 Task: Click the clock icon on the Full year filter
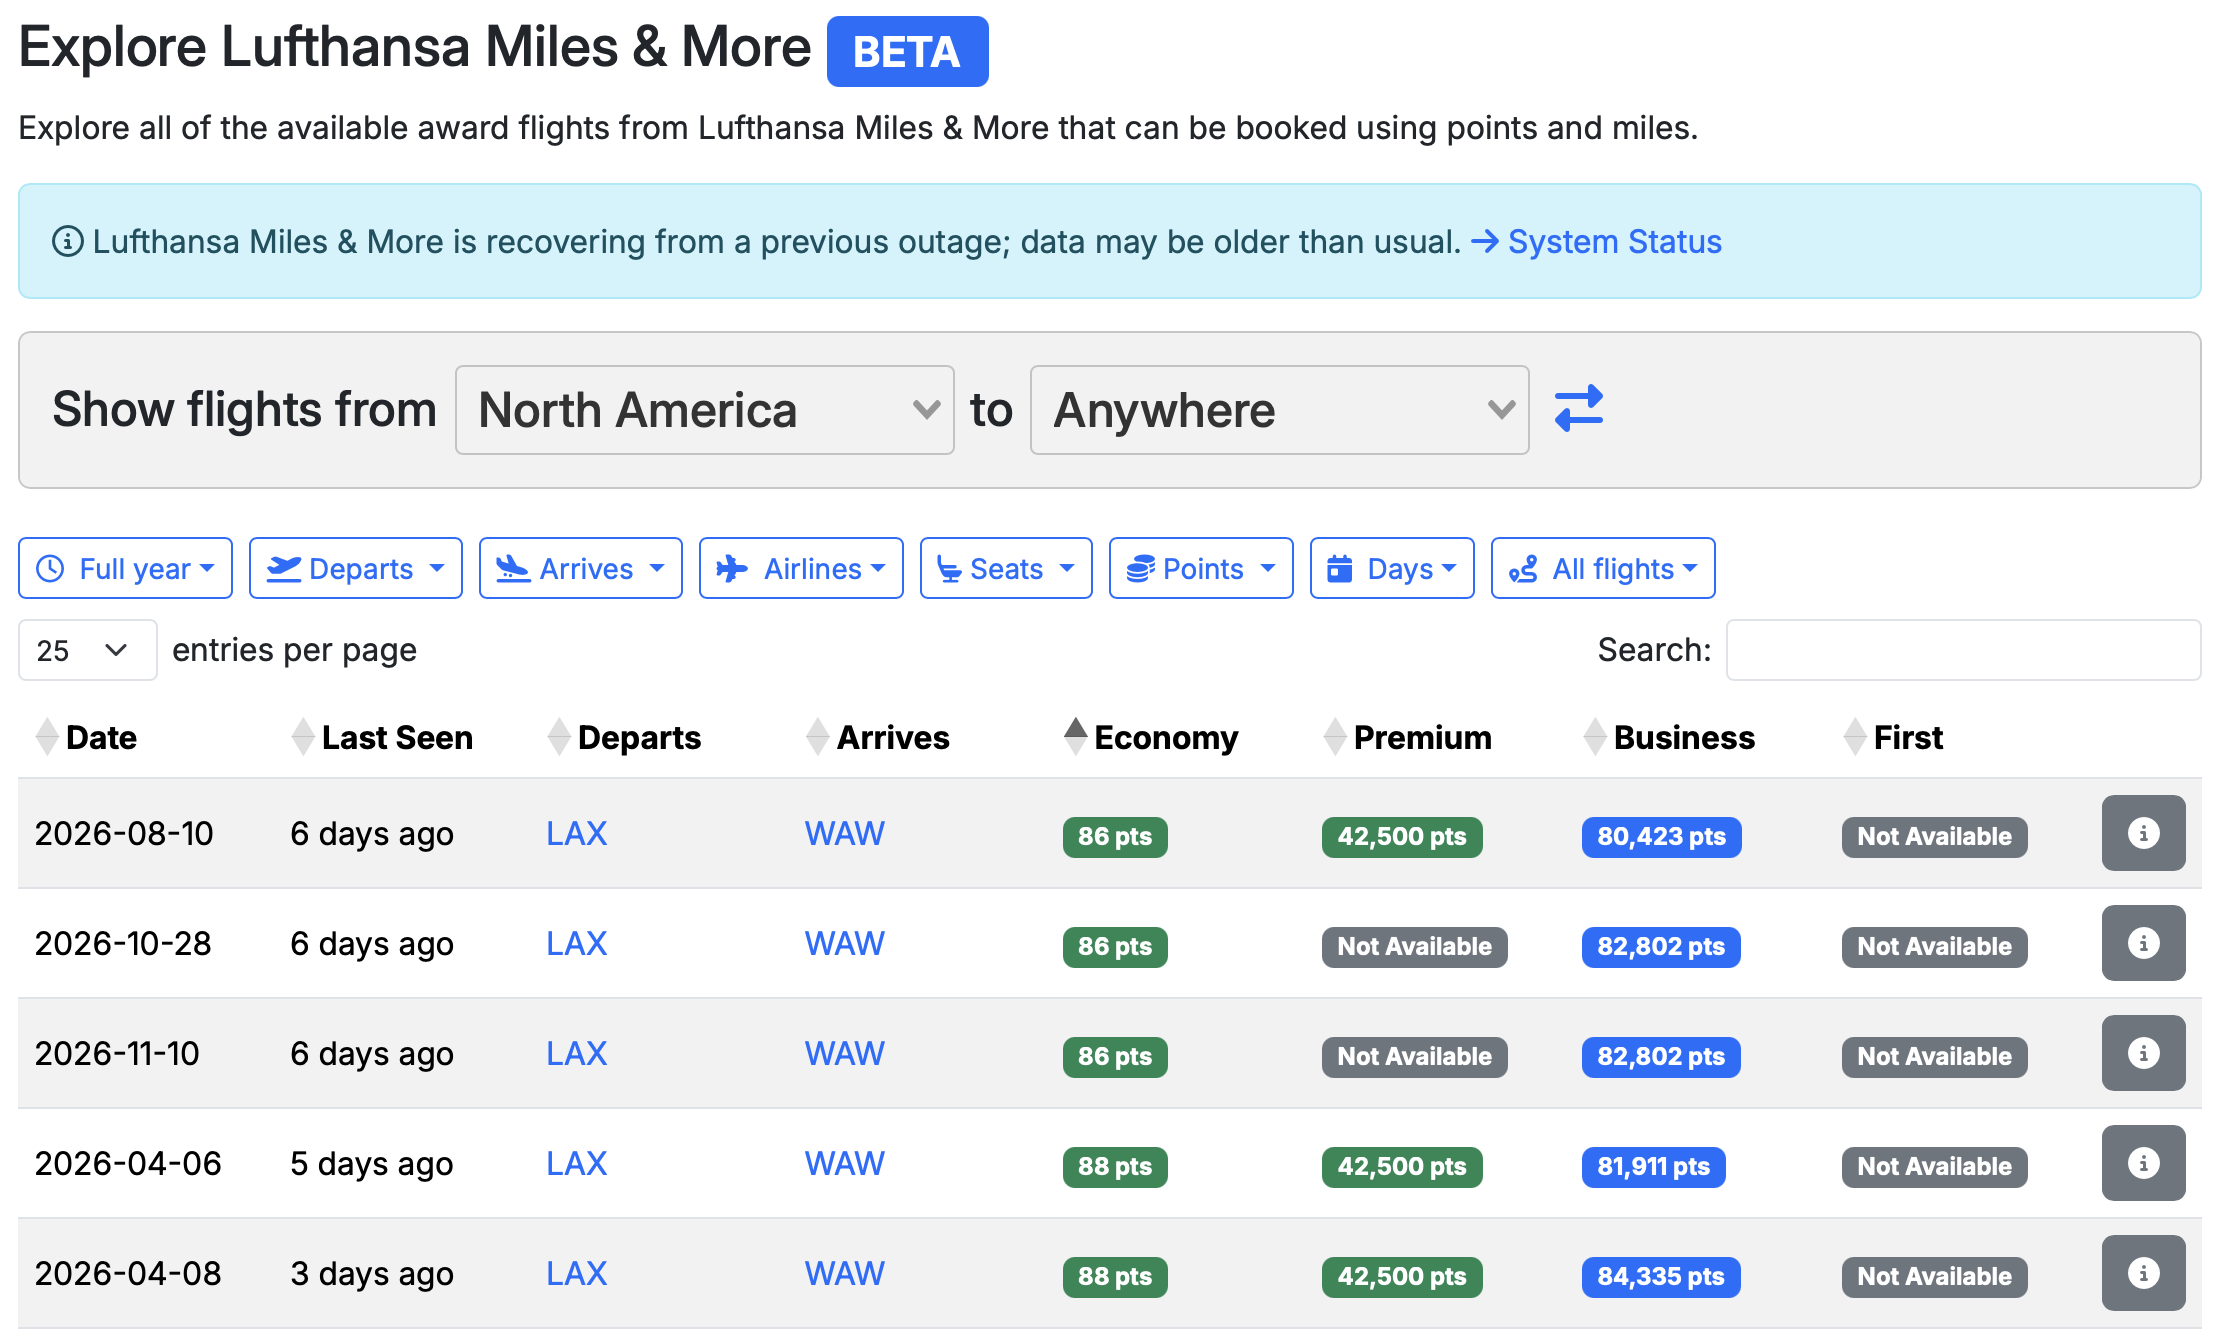point(49,568)
